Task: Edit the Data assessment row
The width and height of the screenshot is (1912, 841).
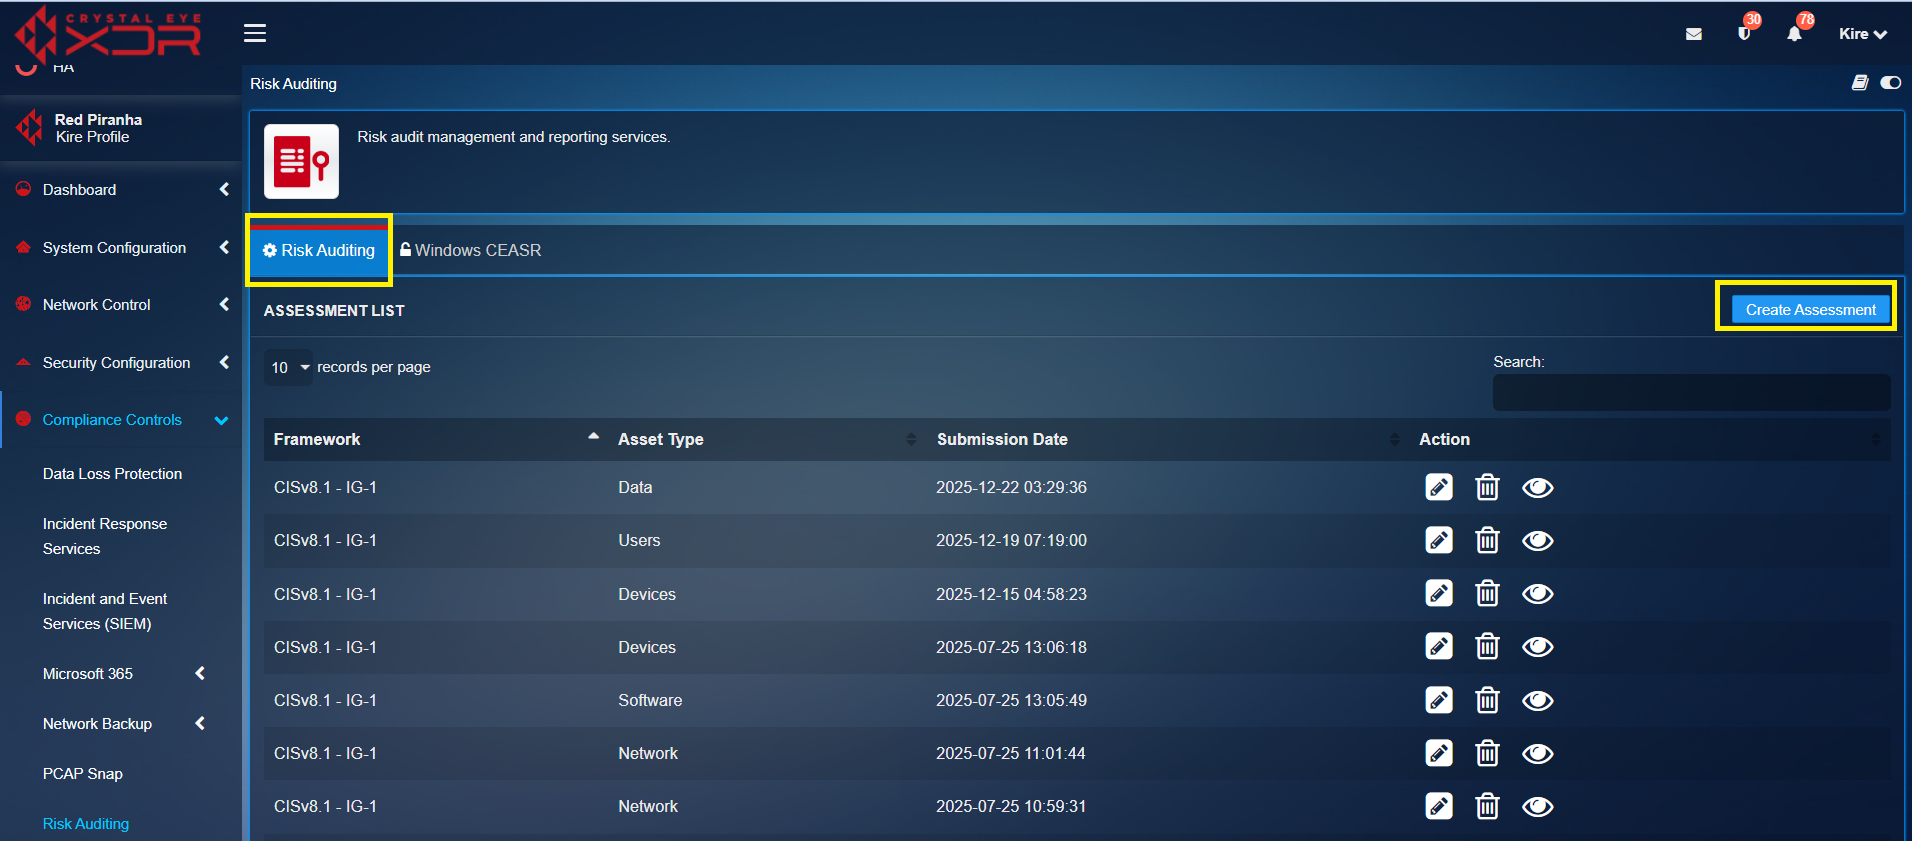Action: pos(1439,487)
